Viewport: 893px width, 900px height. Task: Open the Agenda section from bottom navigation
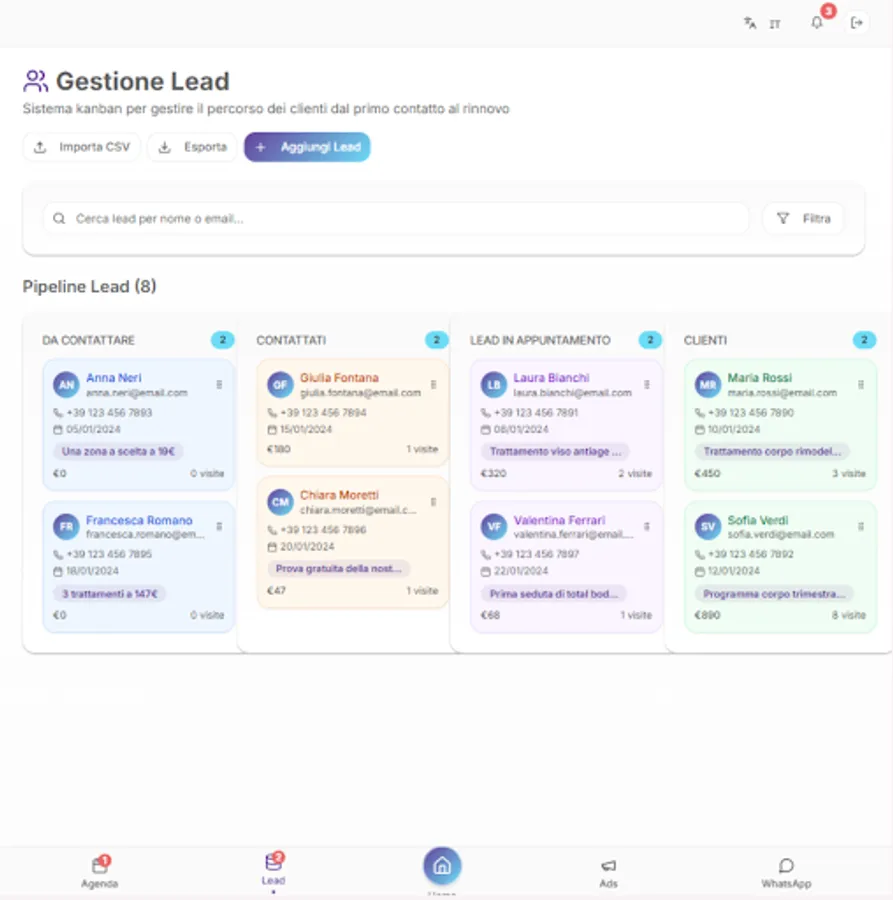(99, 870)
